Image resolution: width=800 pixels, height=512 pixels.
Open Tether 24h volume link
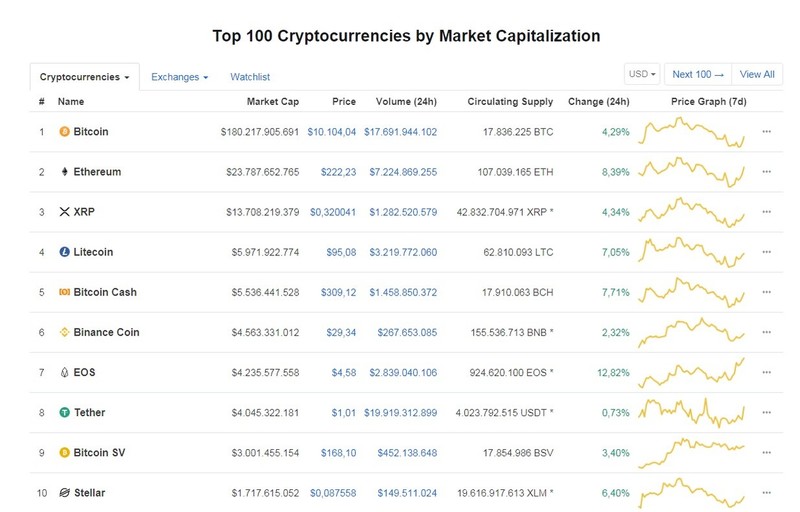pyautogui.click(x=401, y=413)
